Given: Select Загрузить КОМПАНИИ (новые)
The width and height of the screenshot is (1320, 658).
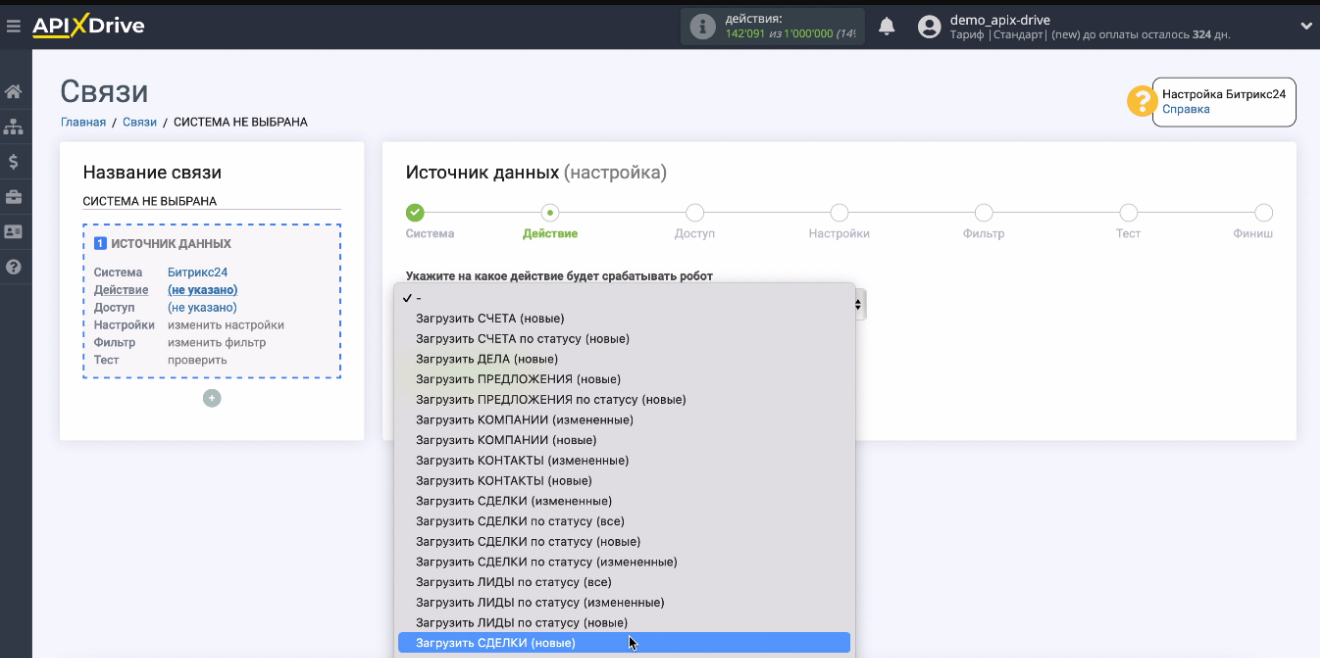Looking at the screenshot, I should pyautogui.click(x=624, y=440).
